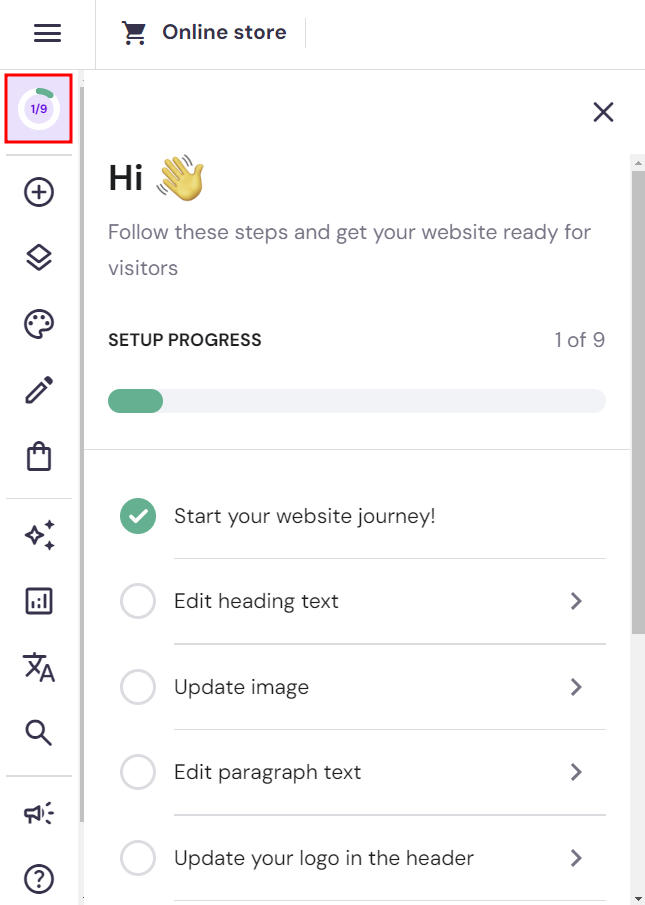
Task: Open website styles palette icon
Action: pos(39,324)
